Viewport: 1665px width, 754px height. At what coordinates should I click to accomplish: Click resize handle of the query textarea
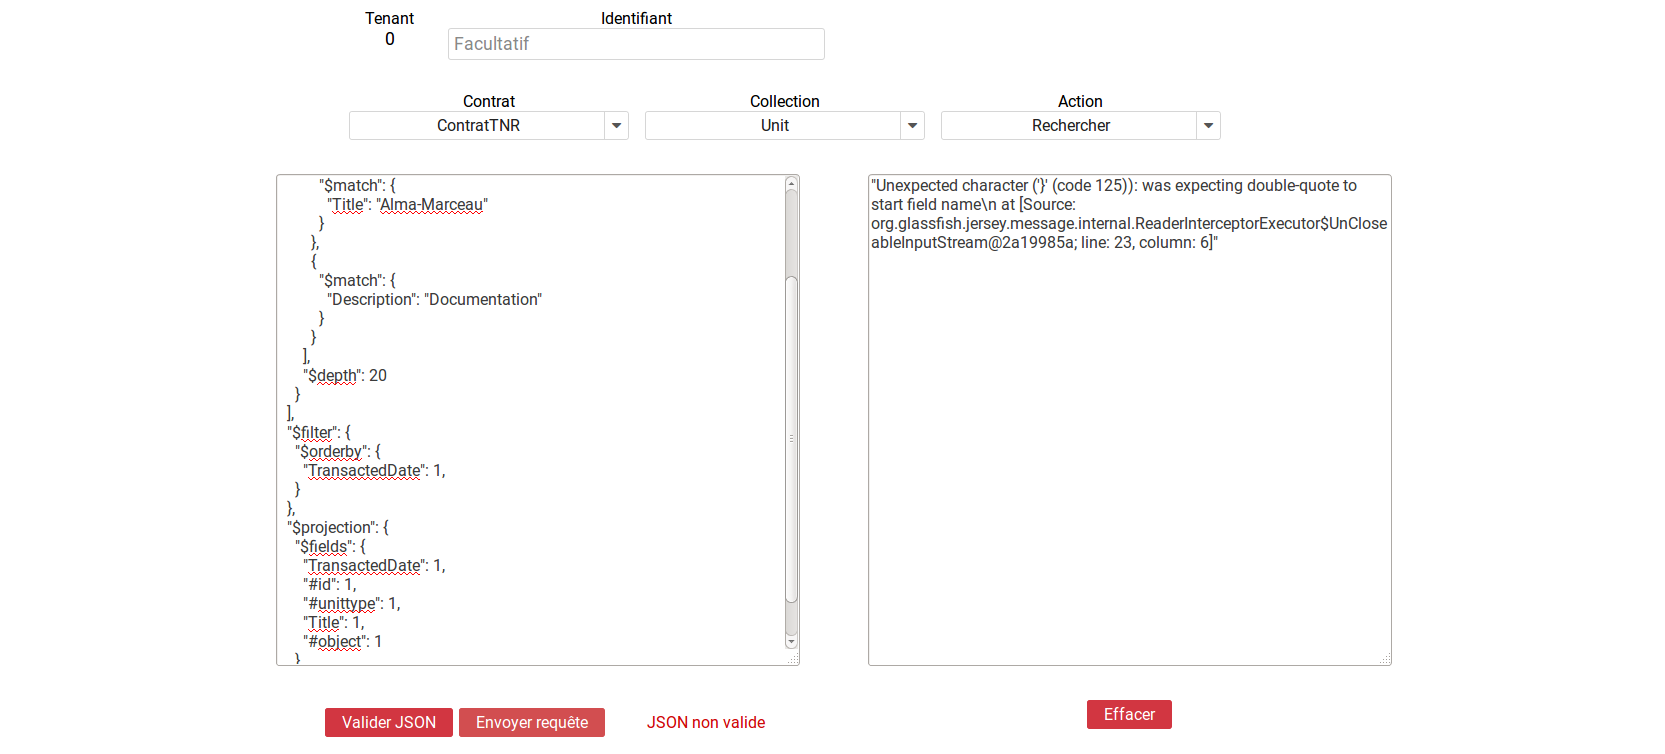tap(793, 659)
